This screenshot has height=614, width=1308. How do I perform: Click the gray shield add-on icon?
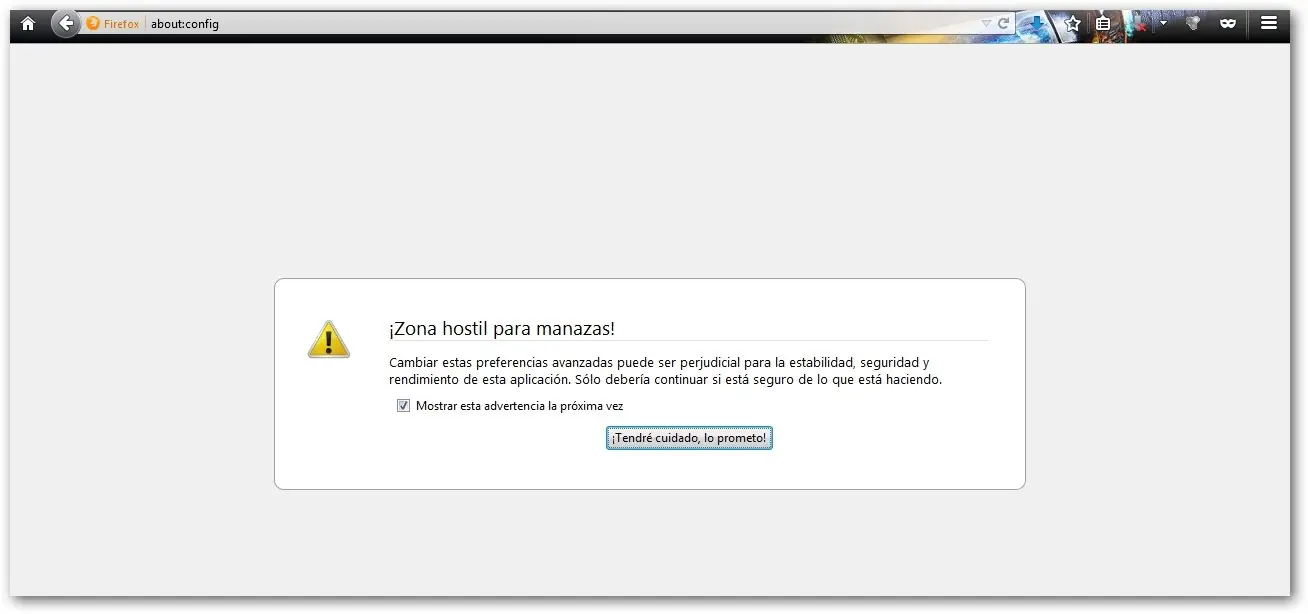(x=1192, y=23)
